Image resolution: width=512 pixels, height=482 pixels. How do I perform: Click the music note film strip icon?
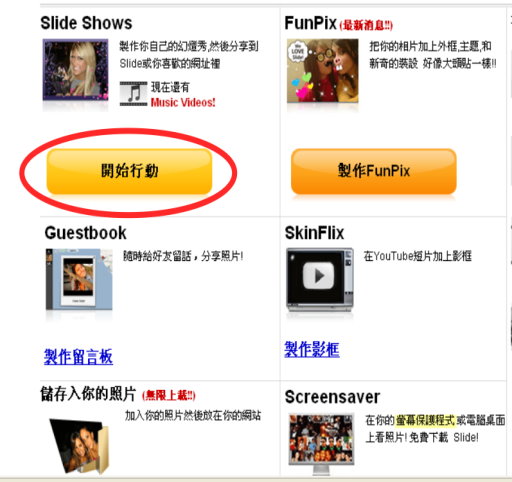click(x=133, y=94)
